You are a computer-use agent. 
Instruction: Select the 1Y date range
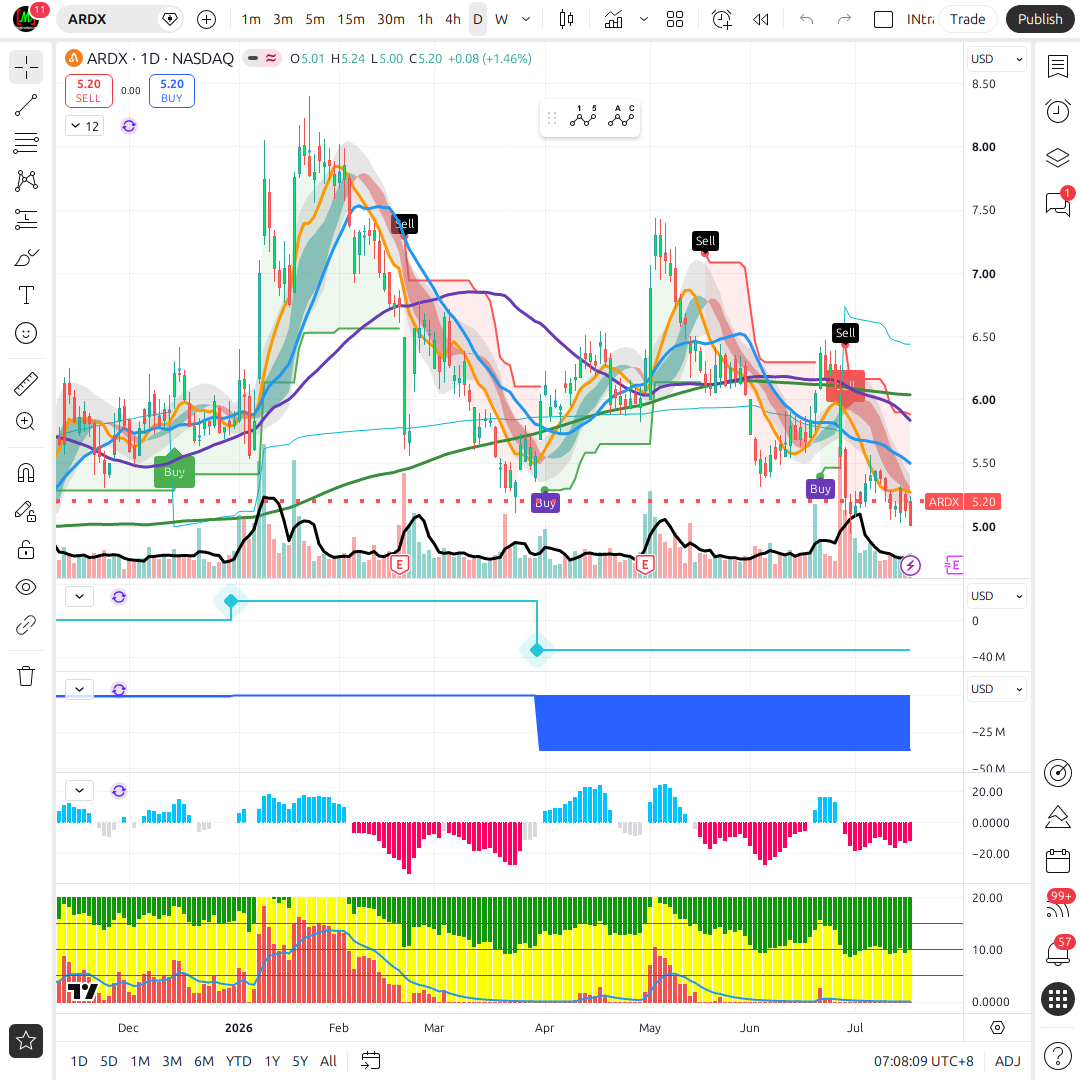click(x=272, y=1061)
